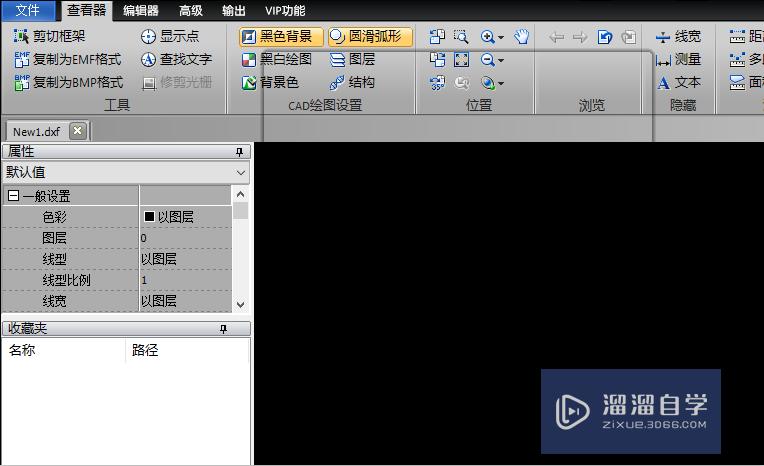The height and width of the screenshot is (466, 764).
Task: Open the 图层 layers dialog
Action: [x=352, y=59]
